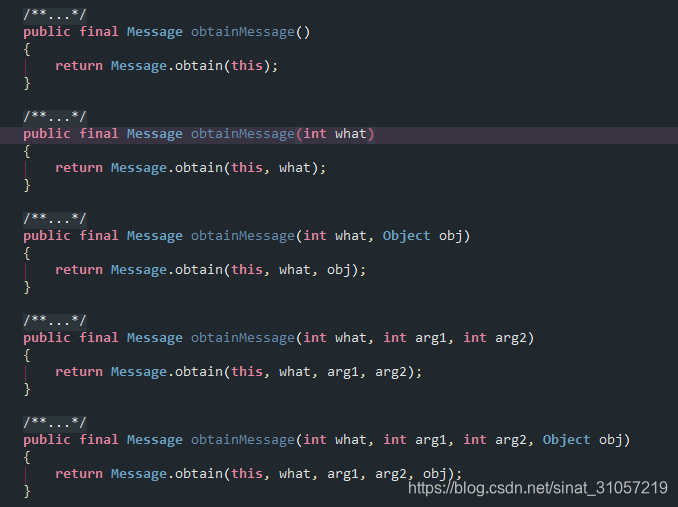Expand folded comment above obtainMessage(int what, Object obj)
The image size is (678, 507).
tap(55, 219)
